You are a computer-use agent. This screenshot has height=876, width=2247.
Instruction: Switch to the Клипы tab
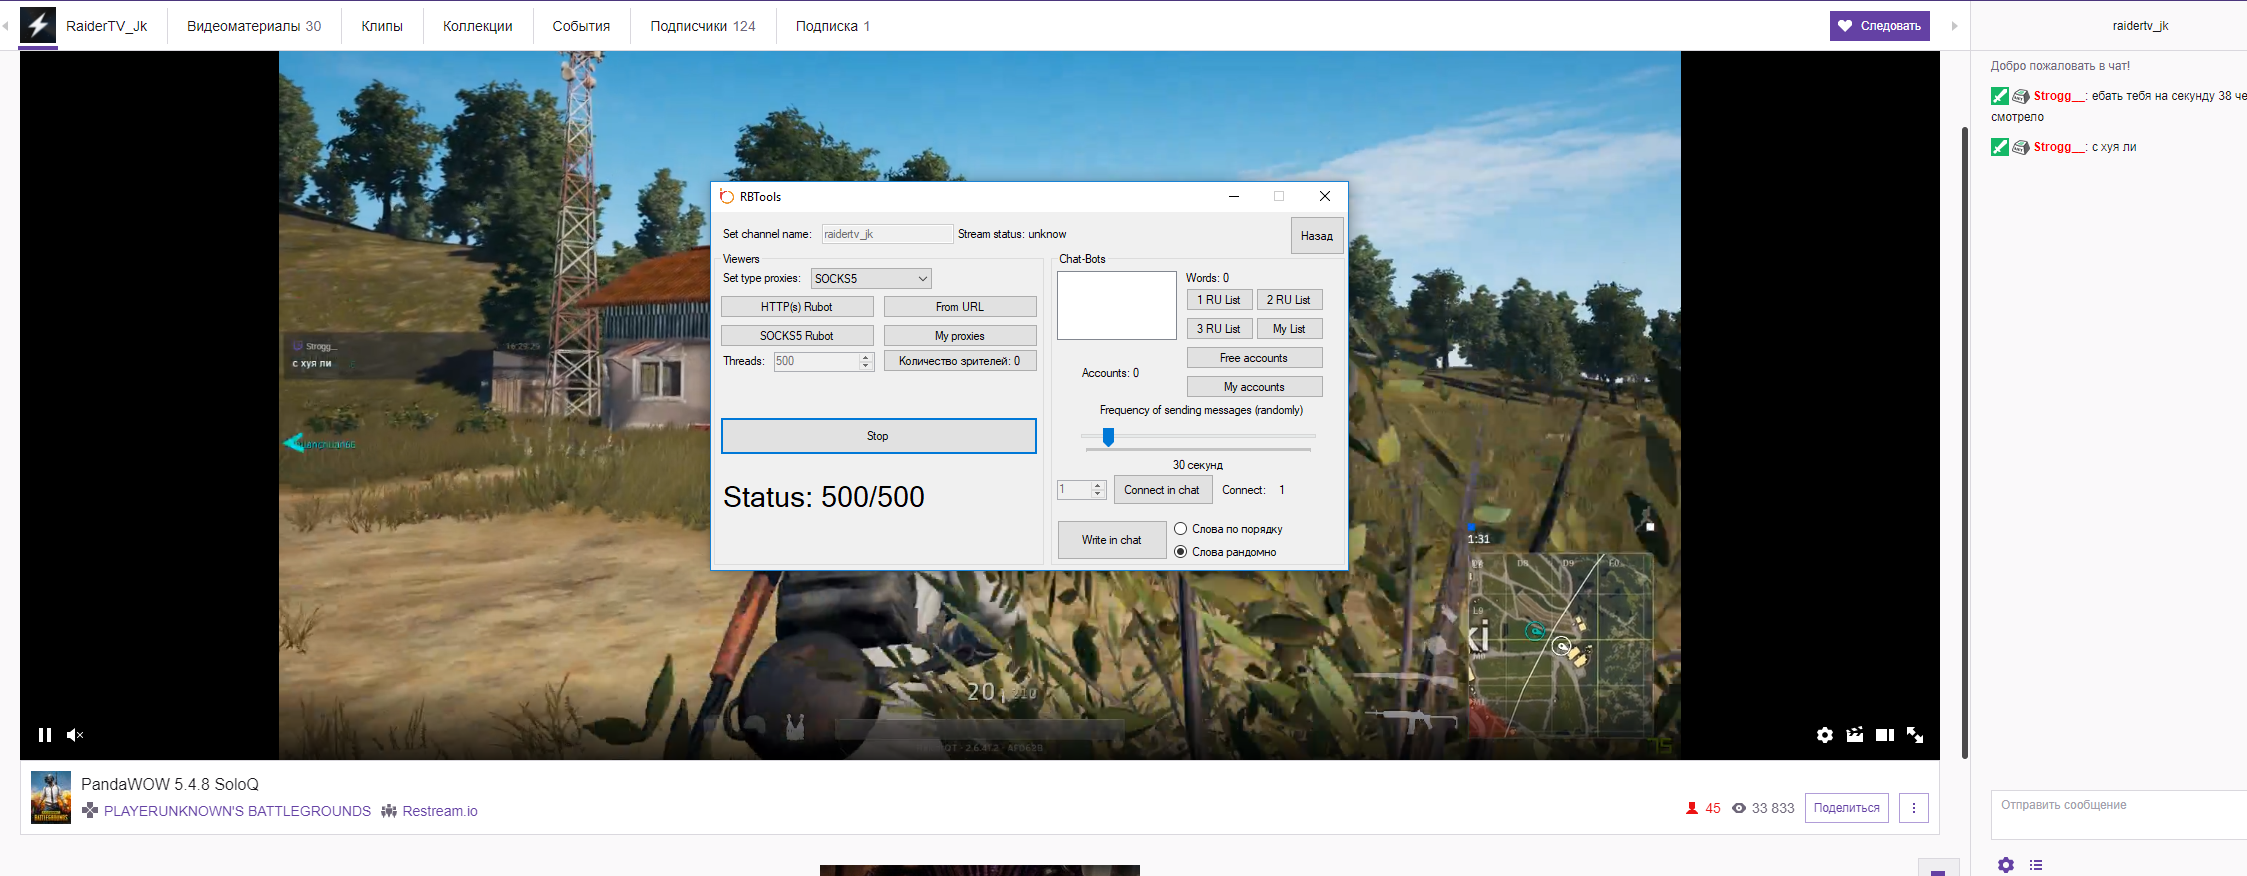382,26
